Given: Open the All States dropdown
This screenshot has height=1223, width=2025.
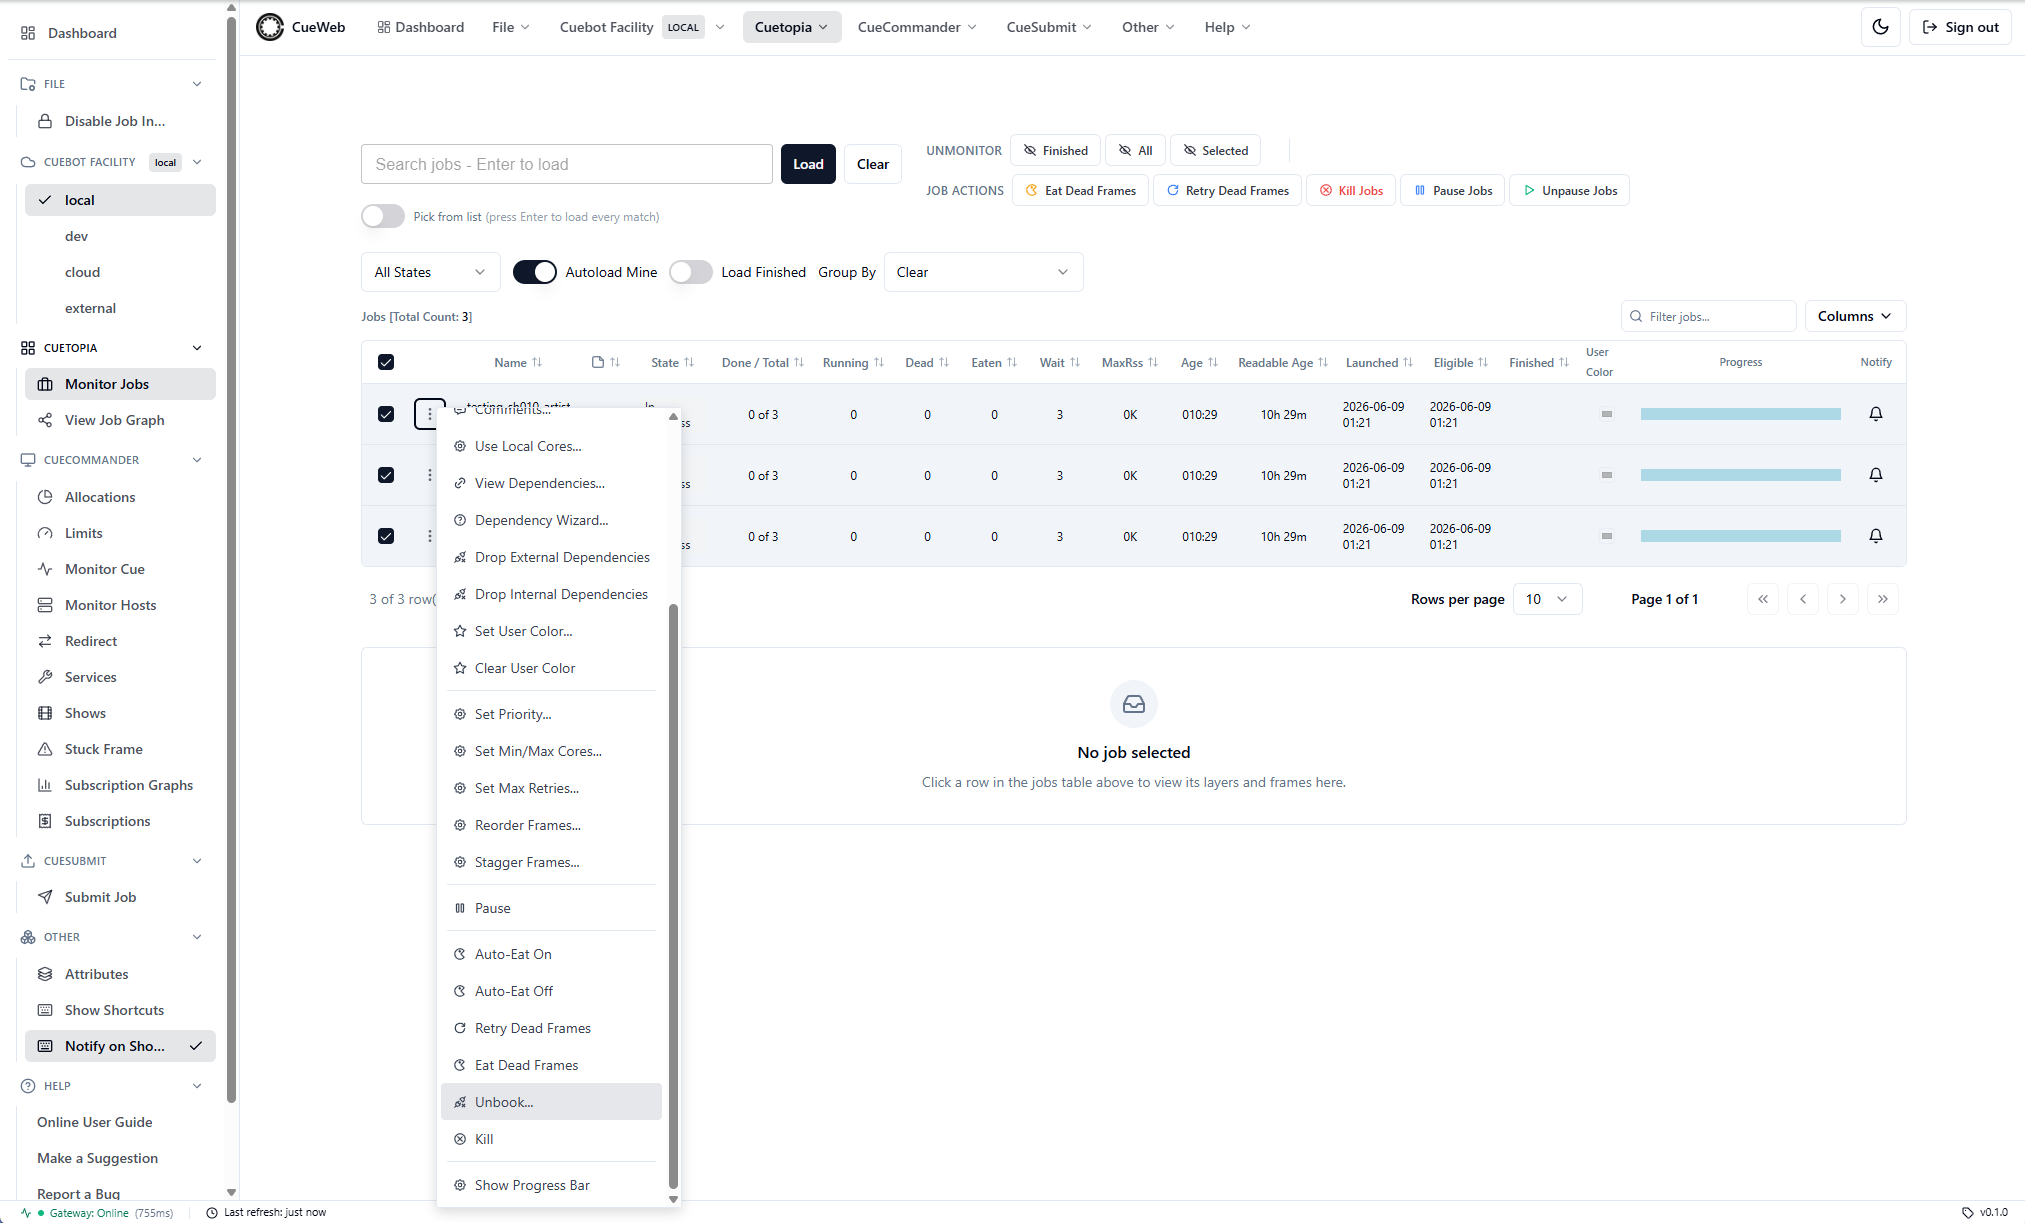Looking at the screenshot, I should tap(430, 272).
